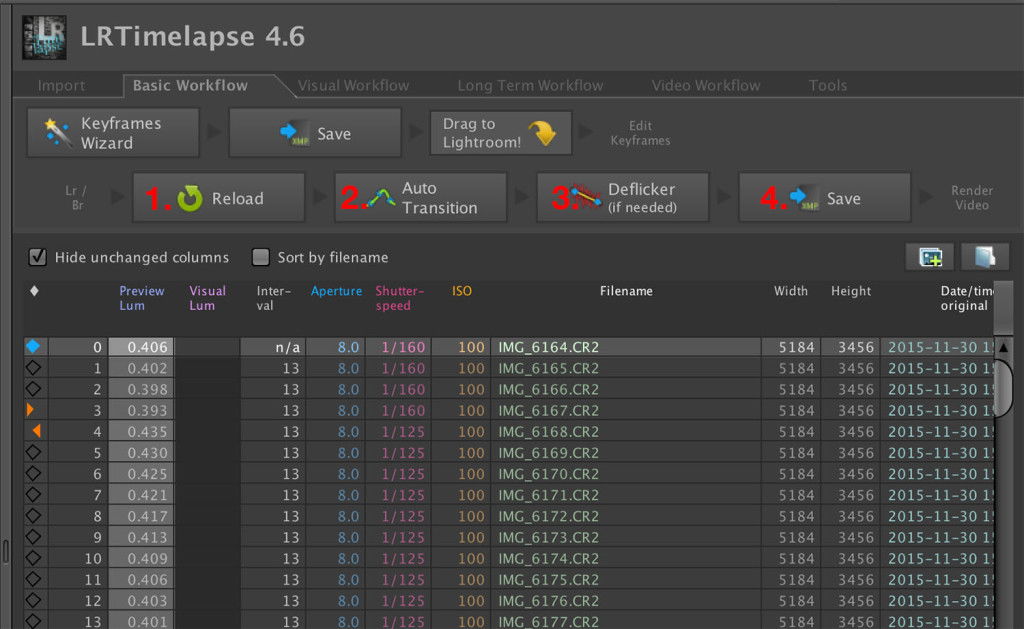Click Preview Lum value 0.435
The image size is (1024, 629).
(x=148, y=432)
